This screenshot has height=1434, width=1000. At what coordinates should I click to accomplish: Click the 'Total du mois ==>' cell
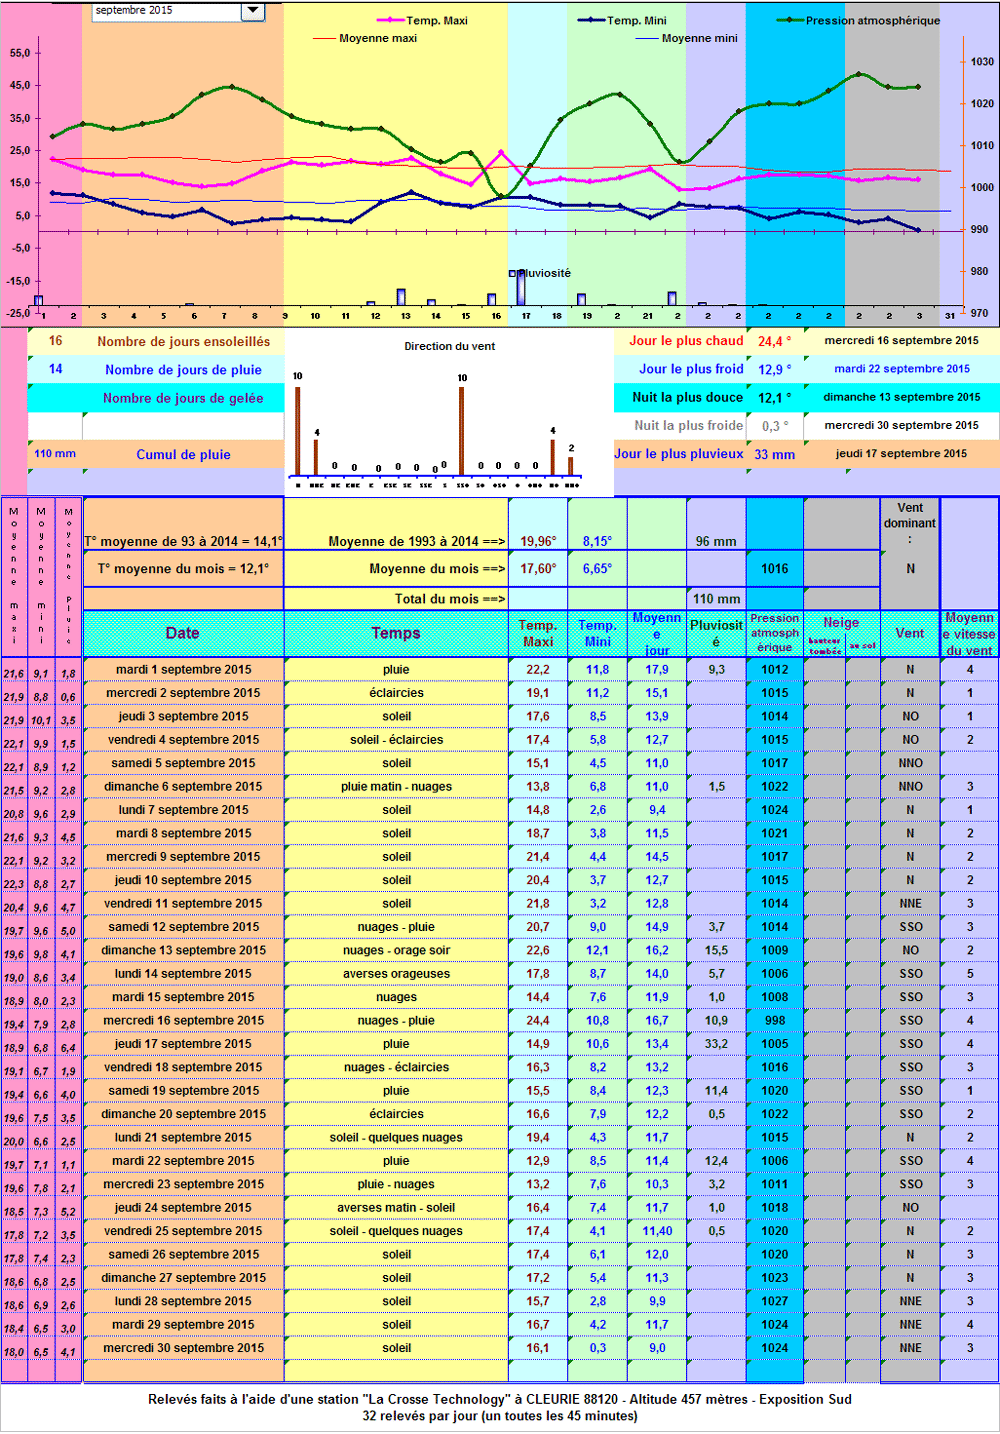(x=396, y=599)
